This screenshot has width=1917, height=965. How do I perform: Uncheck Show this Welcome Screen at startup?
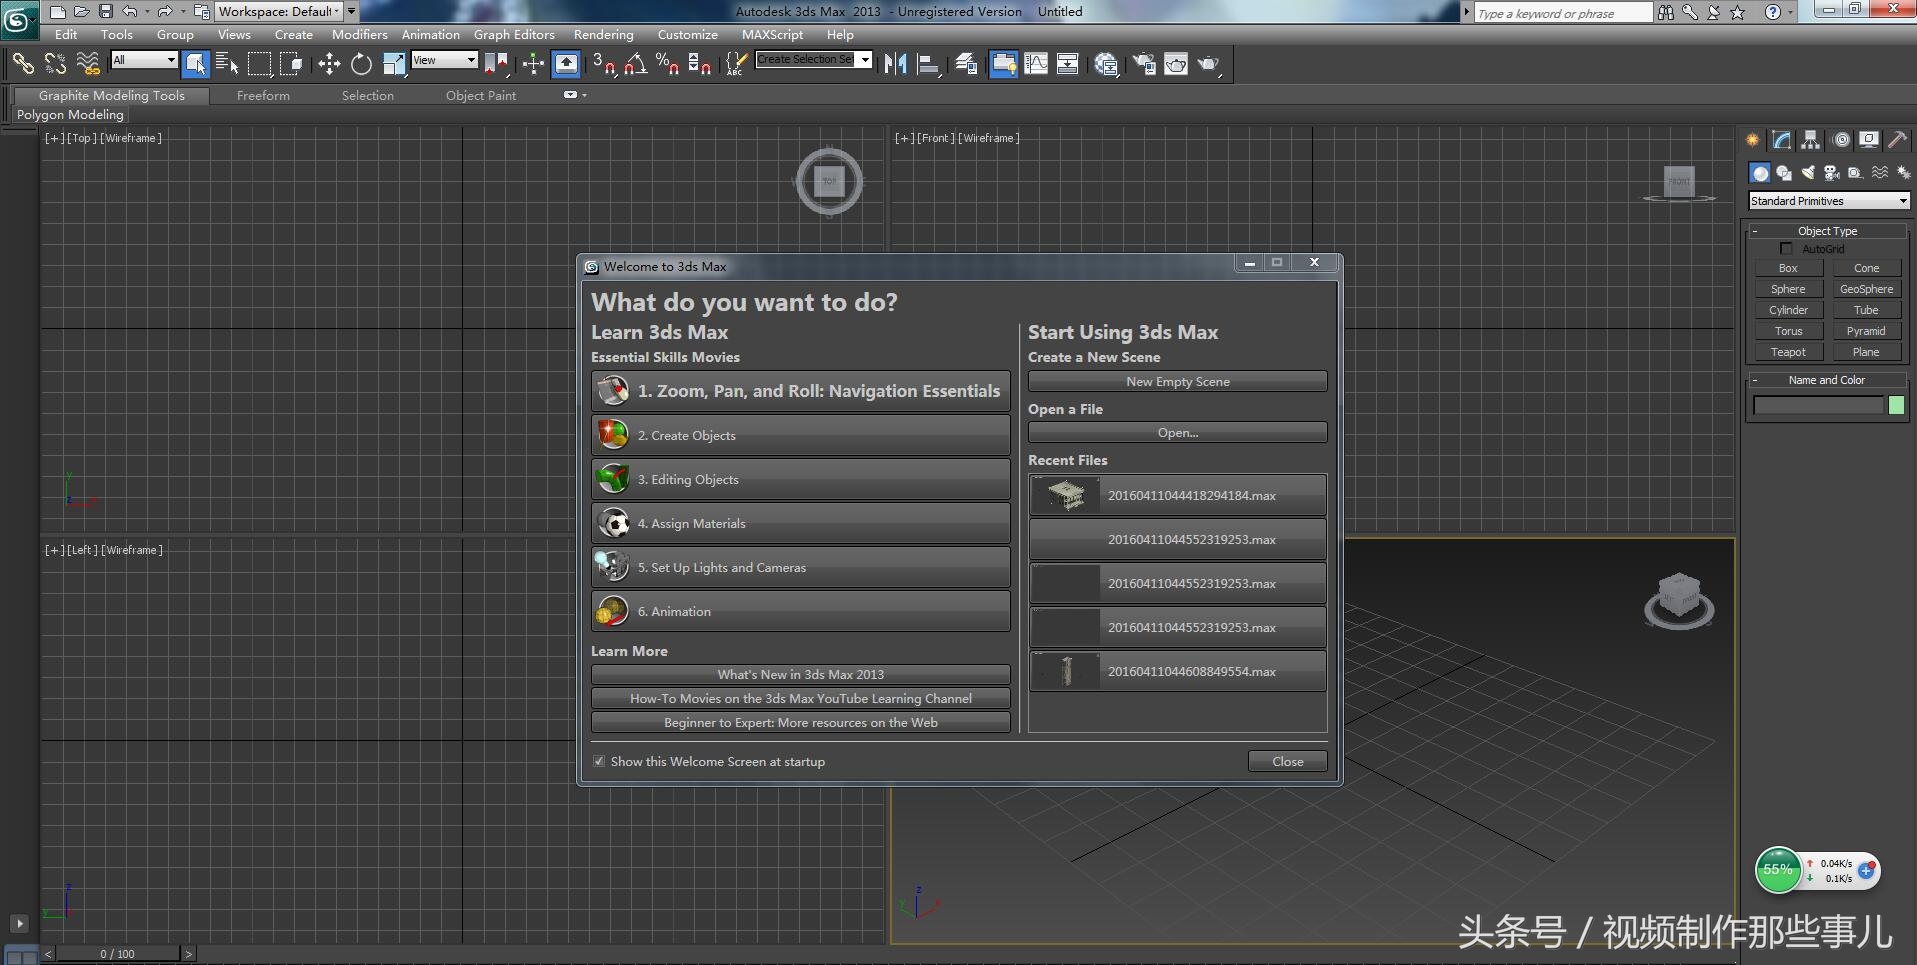tap(599, 762)
